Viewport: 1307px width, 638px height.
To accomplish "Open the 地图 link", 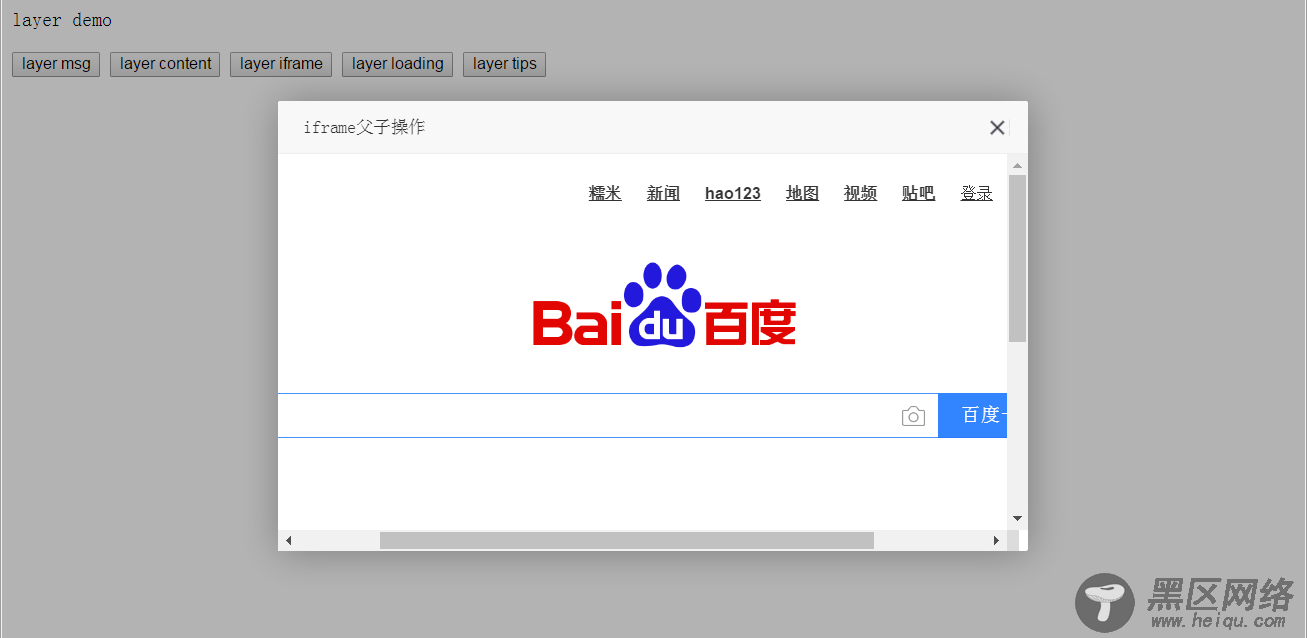I will (802, 193).
